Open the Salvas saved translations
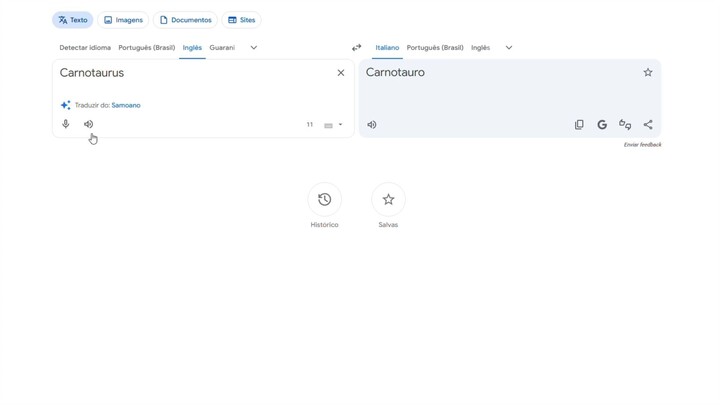720x405 pixels. (x=388, y=199)
